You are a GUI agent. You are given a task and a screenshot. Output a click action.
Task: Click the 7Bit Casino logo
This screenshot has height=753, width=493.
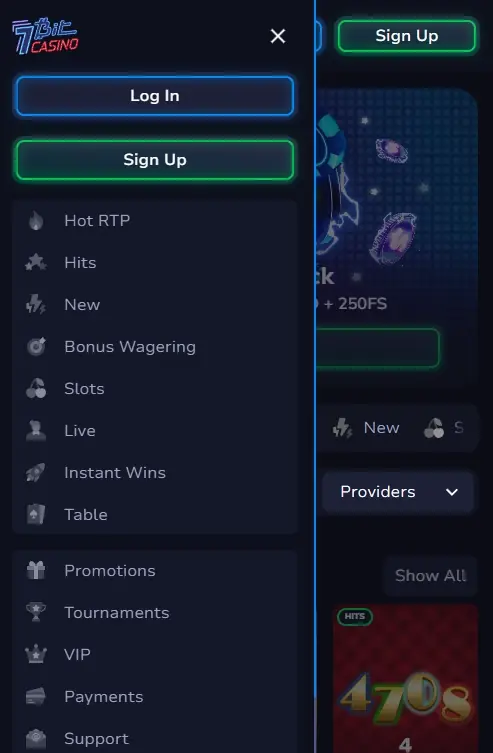45,36
